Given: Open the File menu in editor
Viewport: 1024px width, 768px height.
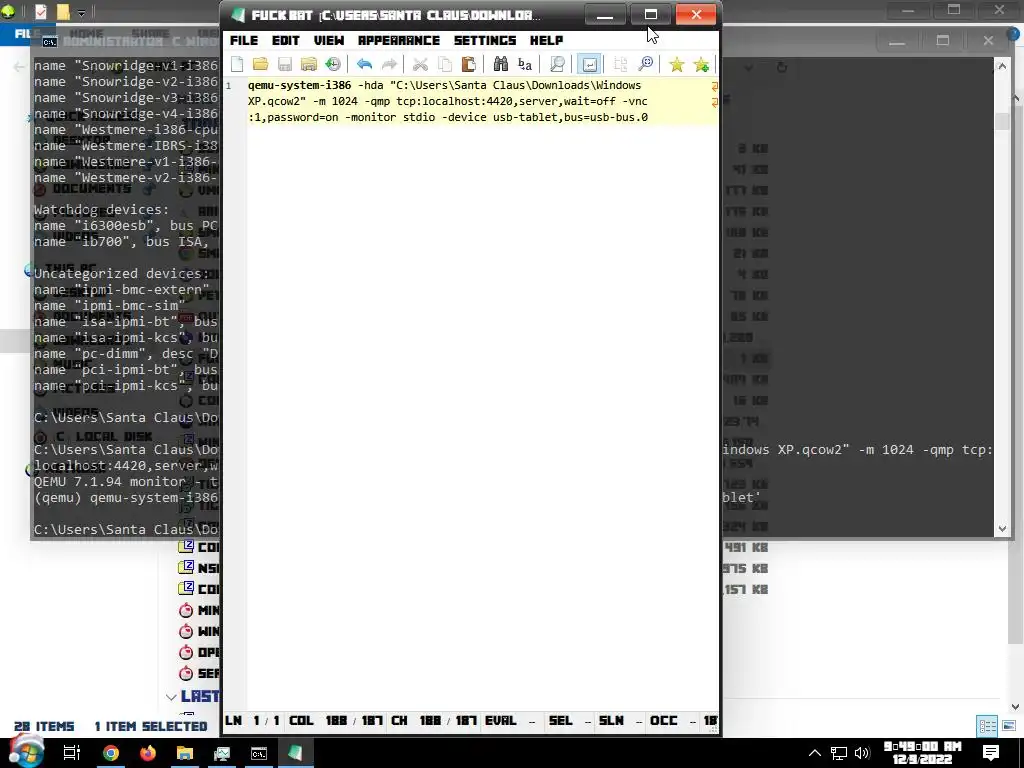Looking at the screenshot, I should 244,40.
